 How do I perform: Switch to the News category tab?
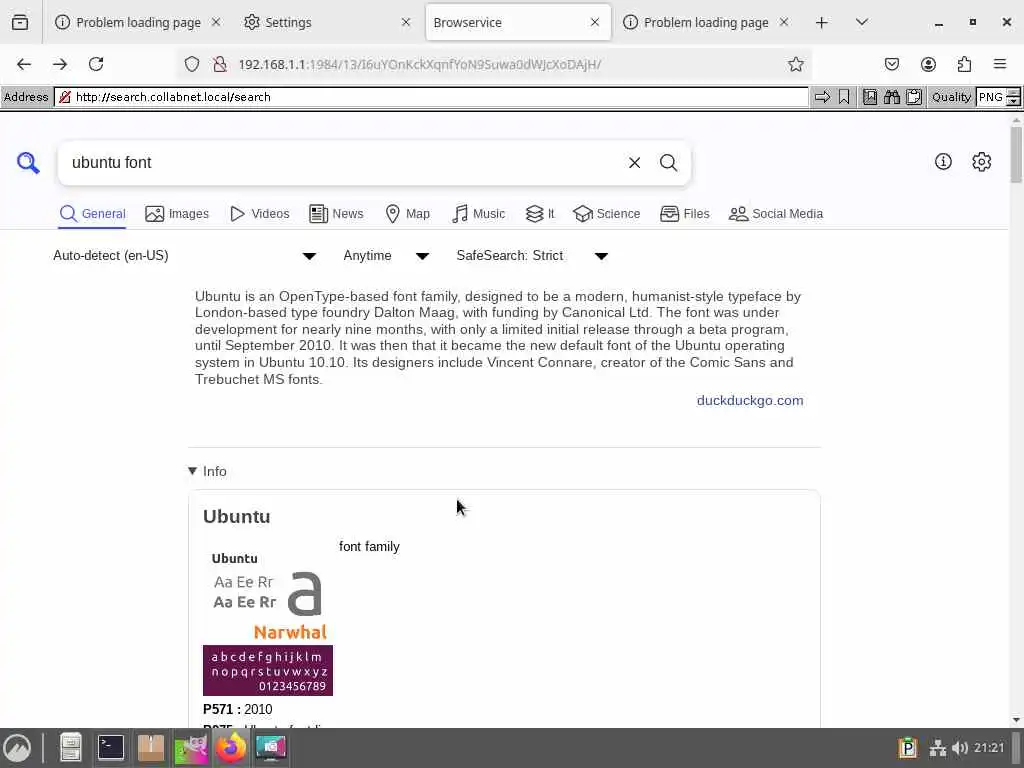pyautogui.click(x=336, y=214)
